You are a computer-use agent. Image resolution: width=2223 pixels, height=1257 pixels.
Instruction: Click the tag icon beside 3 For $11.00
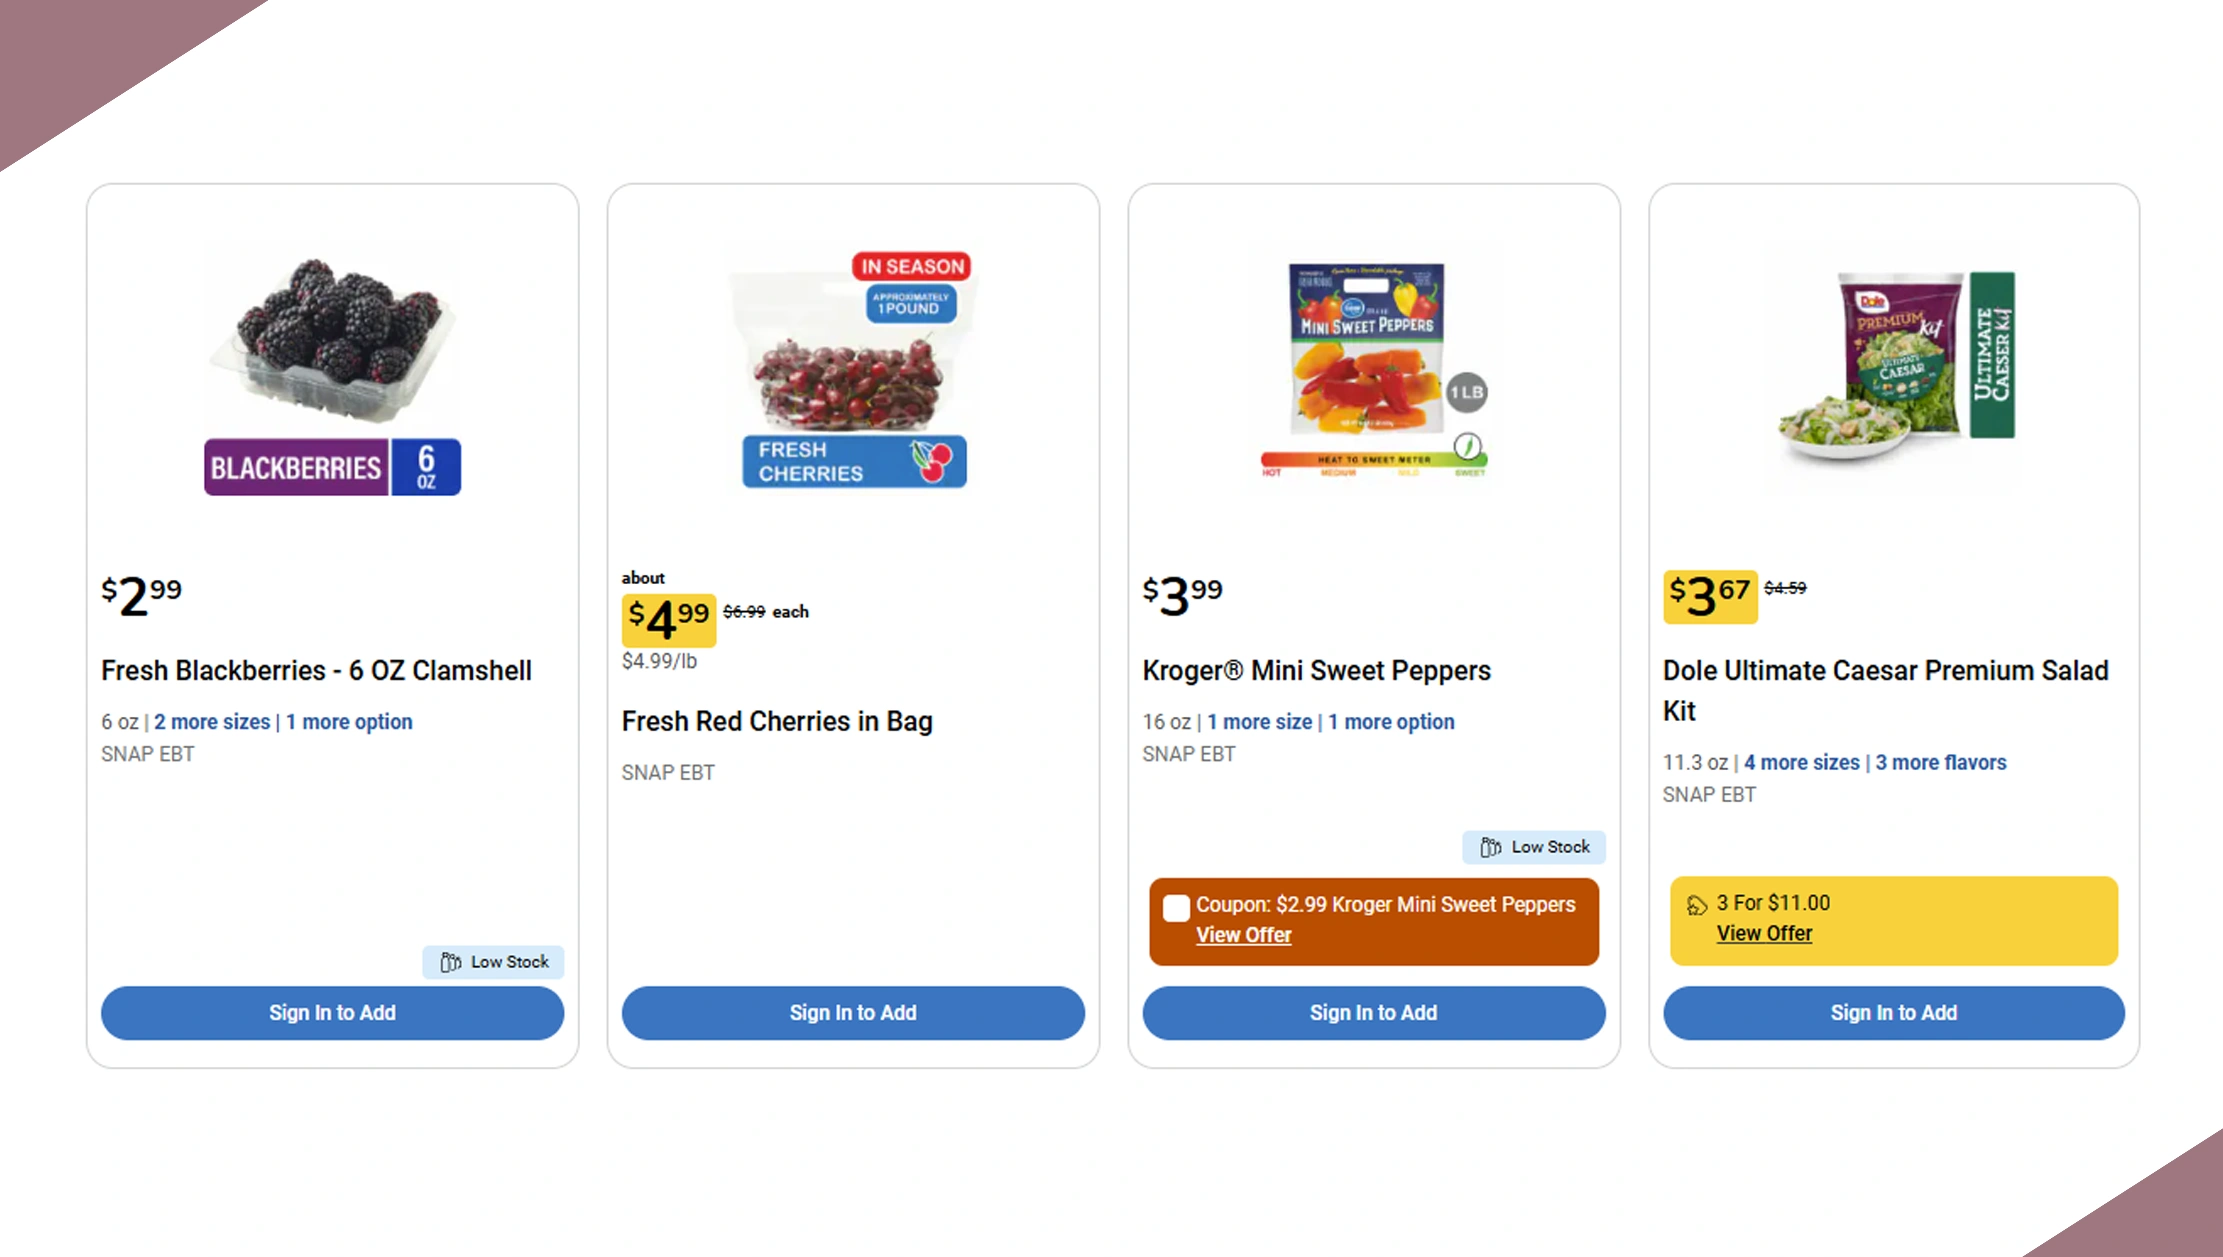click(1696, 905)
